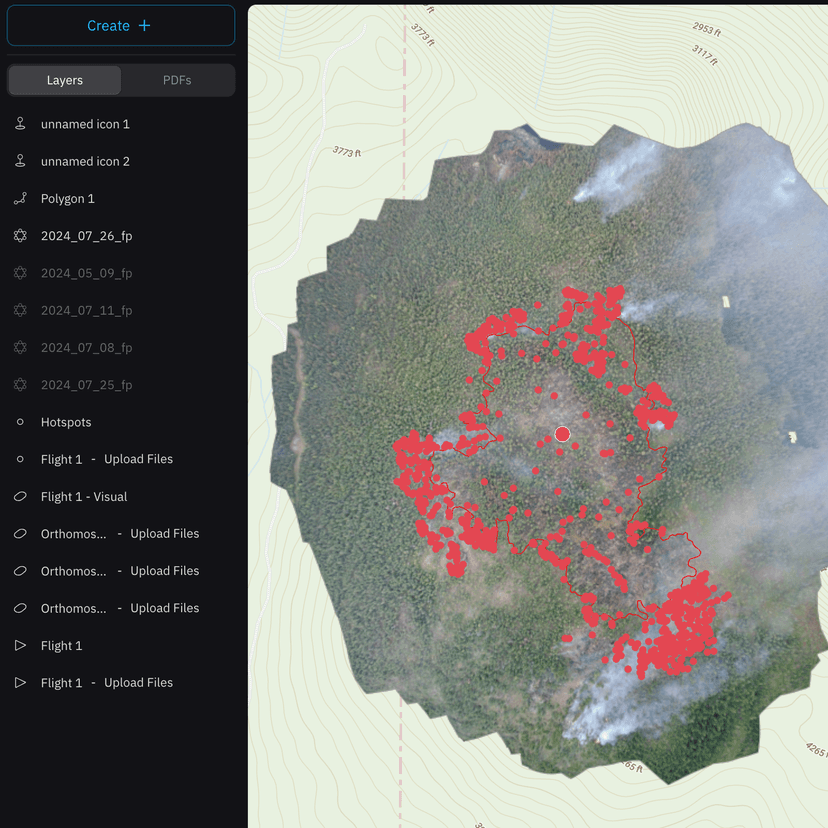The image size is (828, 828).
Task: Enable the hidden 2024_07_11_fp layer
Action: click(x=86, y=310)
